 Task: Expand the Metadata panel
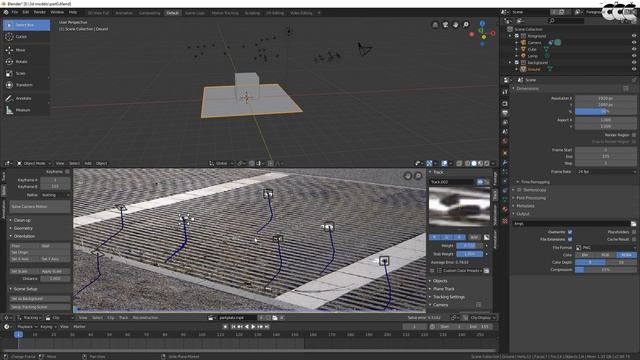pyautogui.click(x=525, y=206)
